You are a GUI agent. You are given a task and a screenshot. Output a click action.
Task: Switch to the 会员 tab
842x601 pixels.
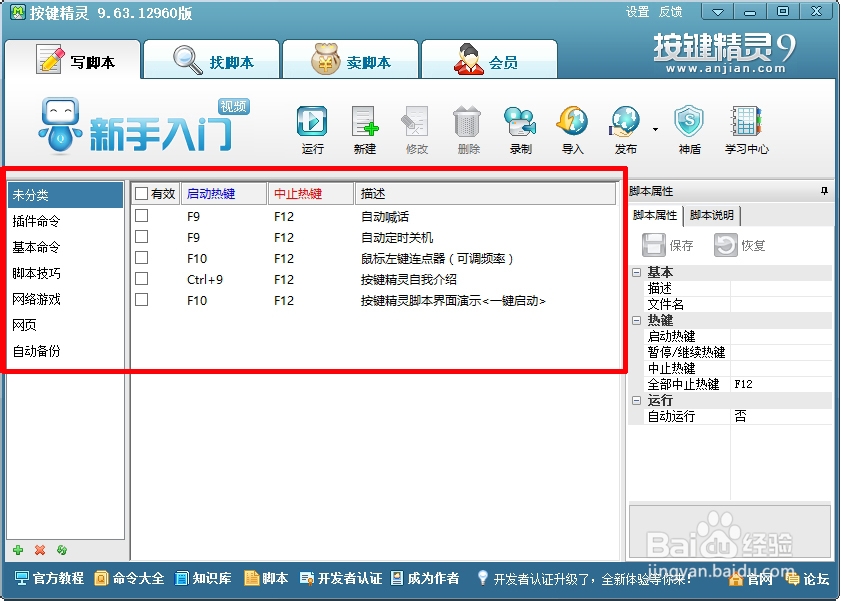489,60
